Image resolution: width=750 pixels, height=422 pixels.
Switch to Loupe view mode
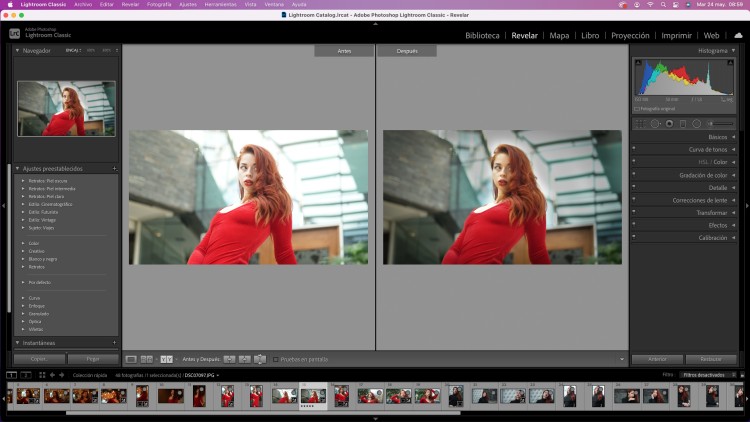(x=131, y=359)
